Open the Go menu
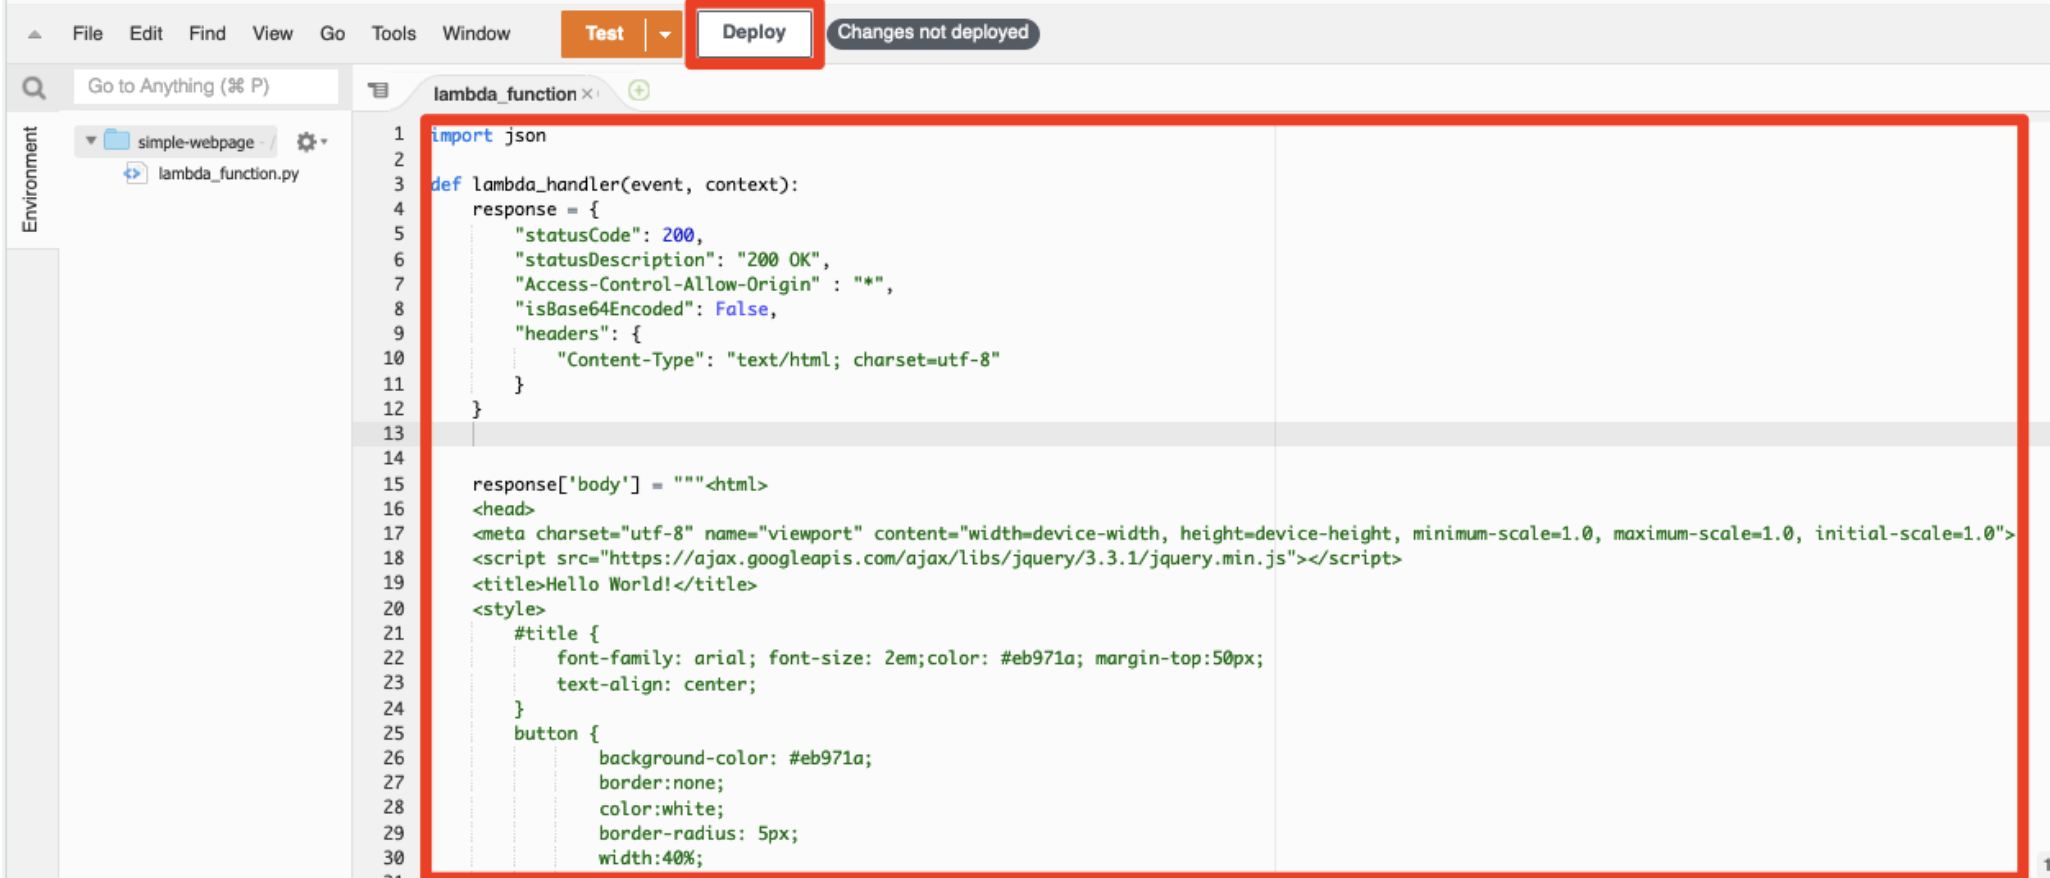Image resolution: width=2050 pixels, height=878 pixels. tap(332, 33)
